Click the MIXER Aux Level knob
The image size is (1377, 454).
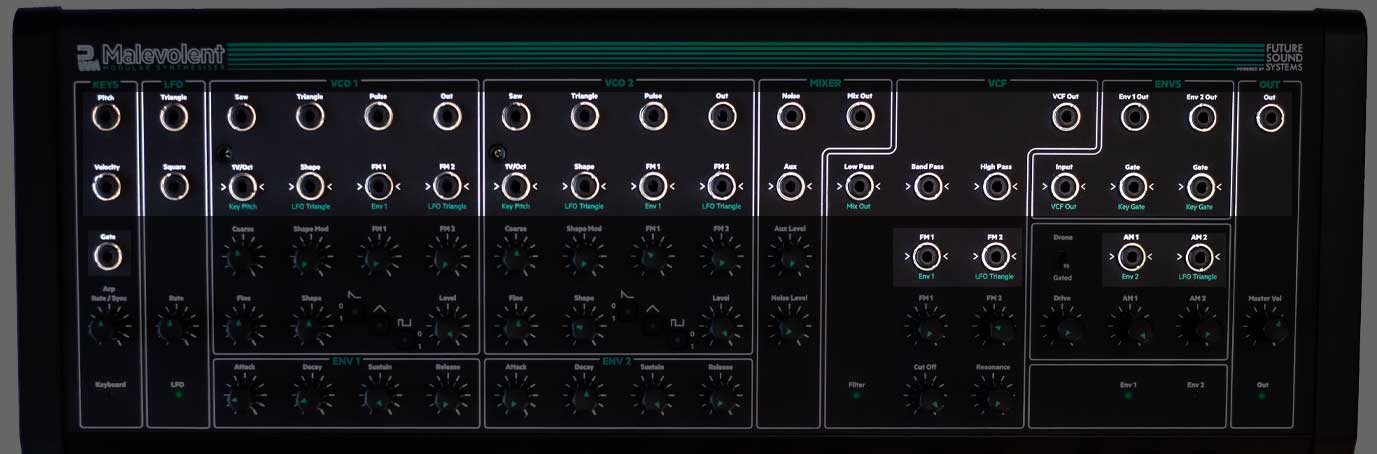tap(791, 258)
